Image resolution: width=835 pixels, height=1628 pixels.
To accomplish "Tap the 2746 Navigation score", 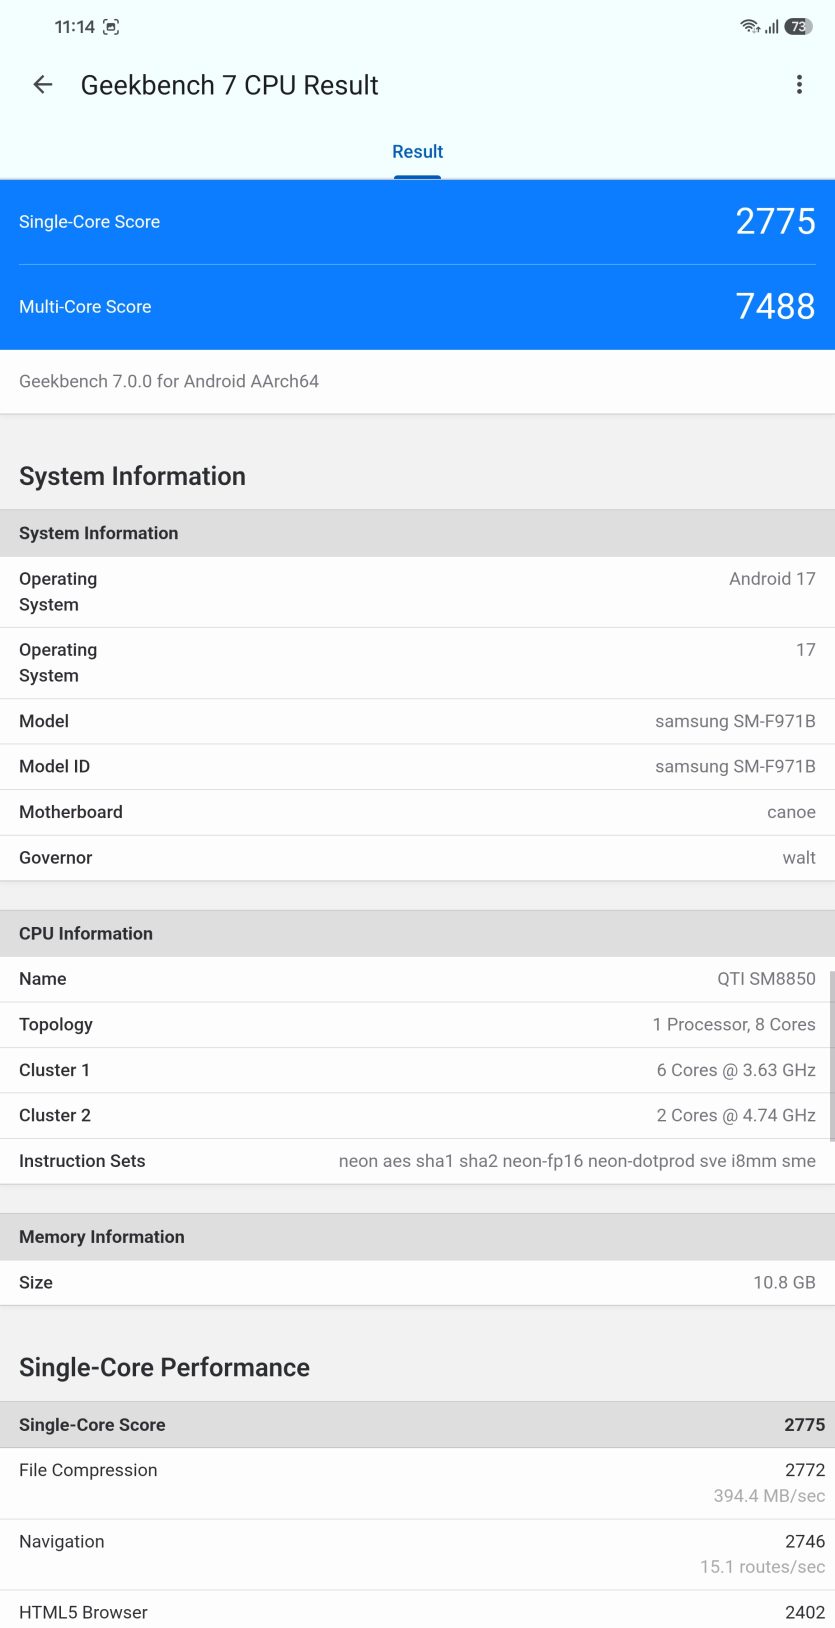I will click(805, 1541).
